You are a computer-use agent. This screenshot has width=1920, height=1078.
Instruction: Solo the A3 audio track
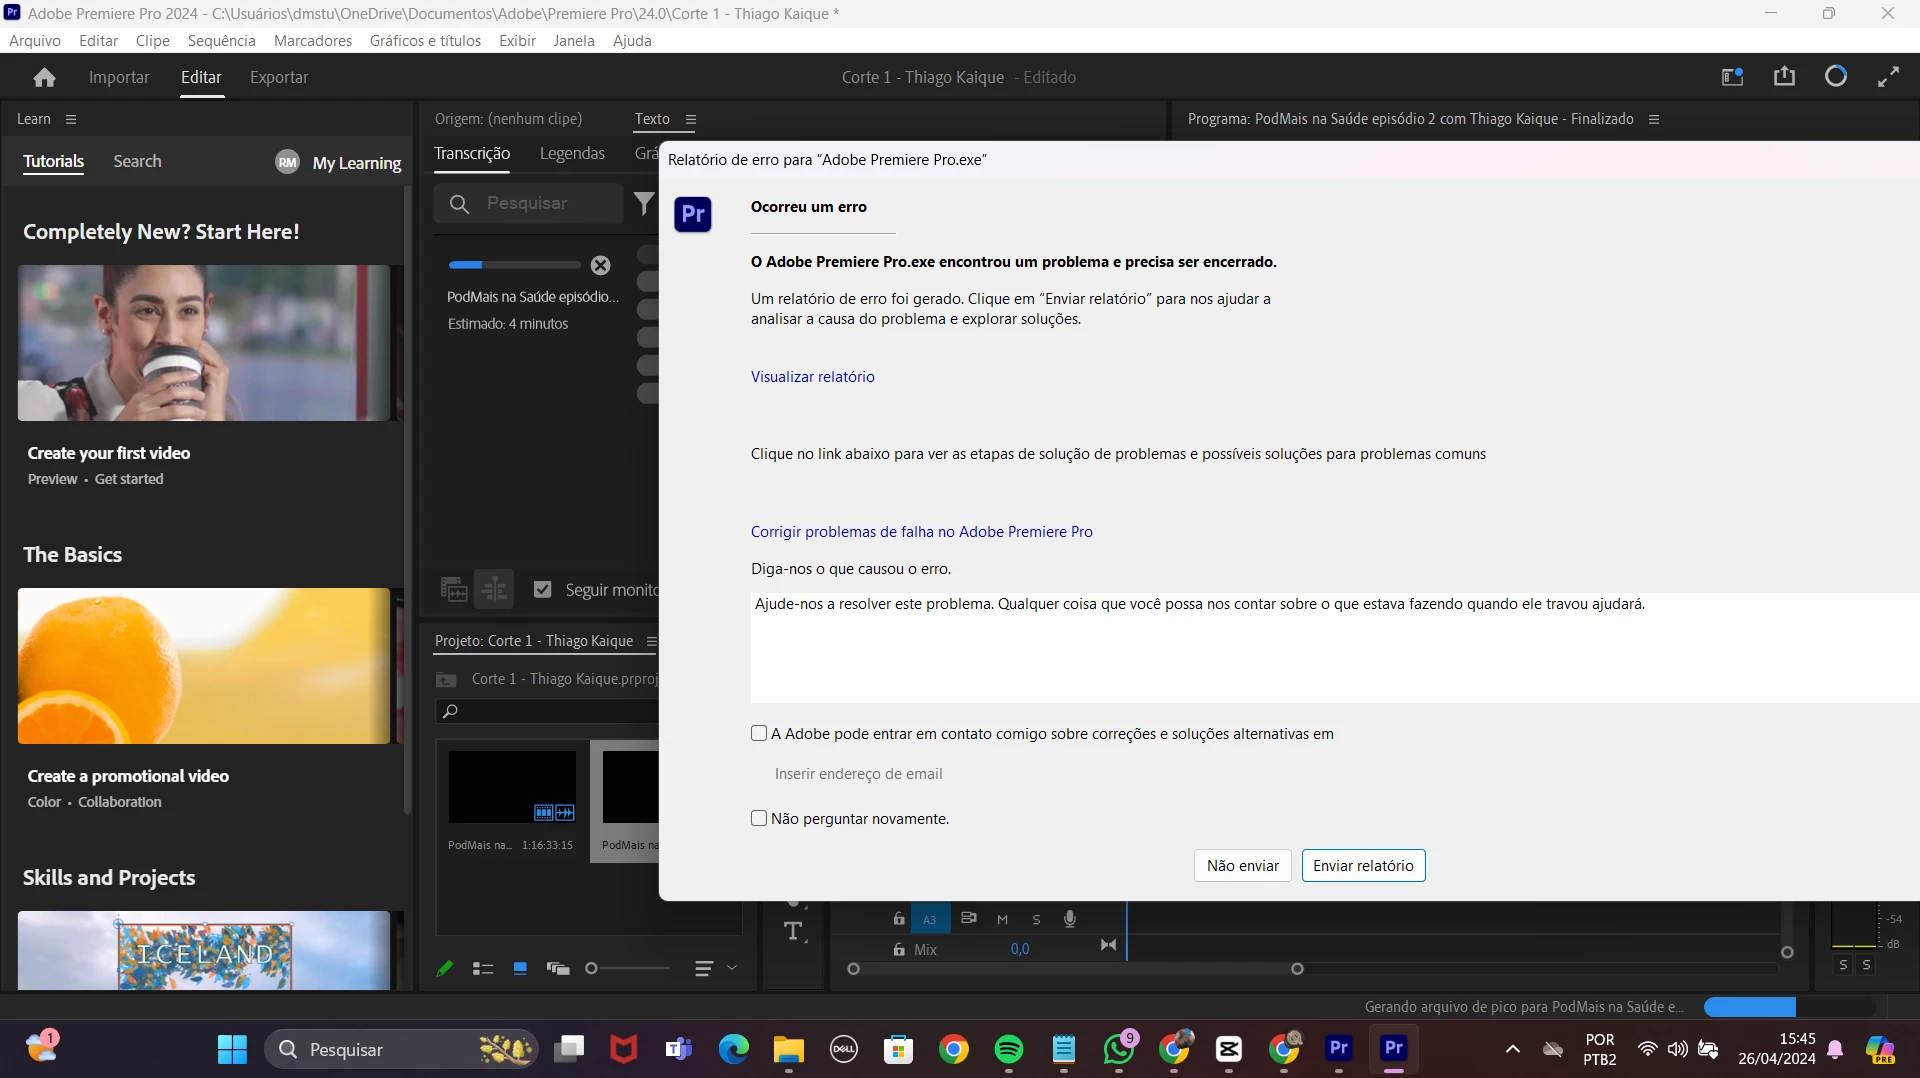[x=1036, y=919]
